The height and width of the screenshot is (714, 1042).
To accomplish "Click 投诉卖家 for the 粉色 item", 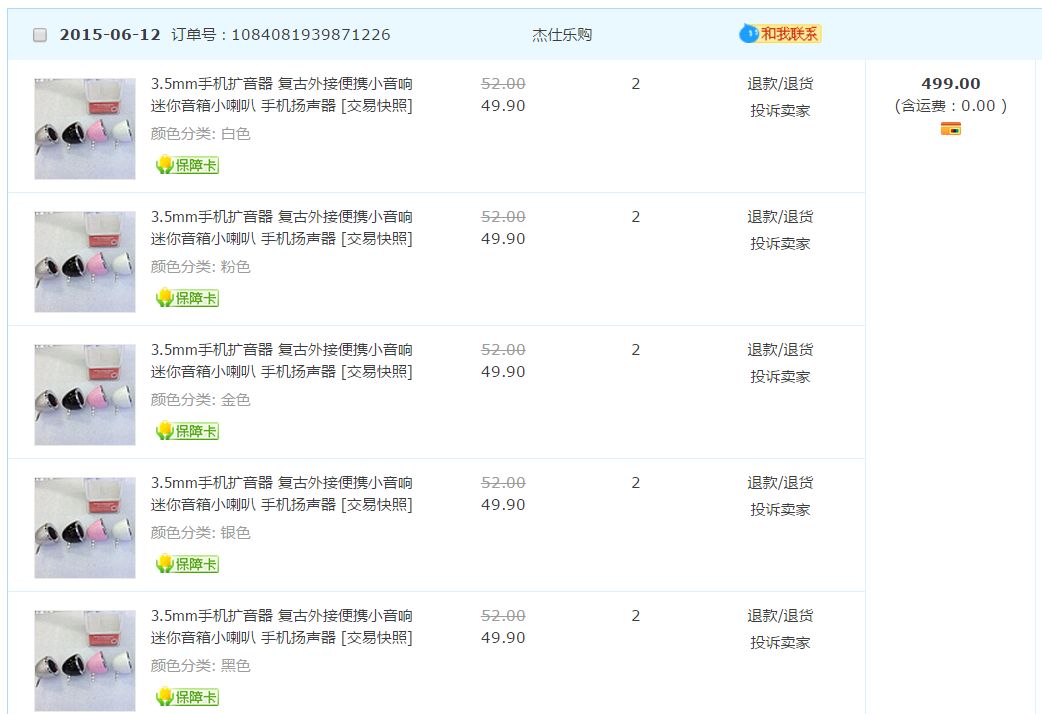I will click(780, 244).
